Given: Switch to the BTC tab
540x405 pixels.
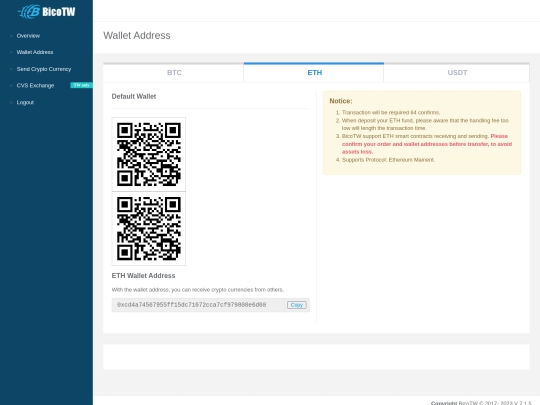Looking at the screenshot, I should pyautogui.click(x=174, y=73).
